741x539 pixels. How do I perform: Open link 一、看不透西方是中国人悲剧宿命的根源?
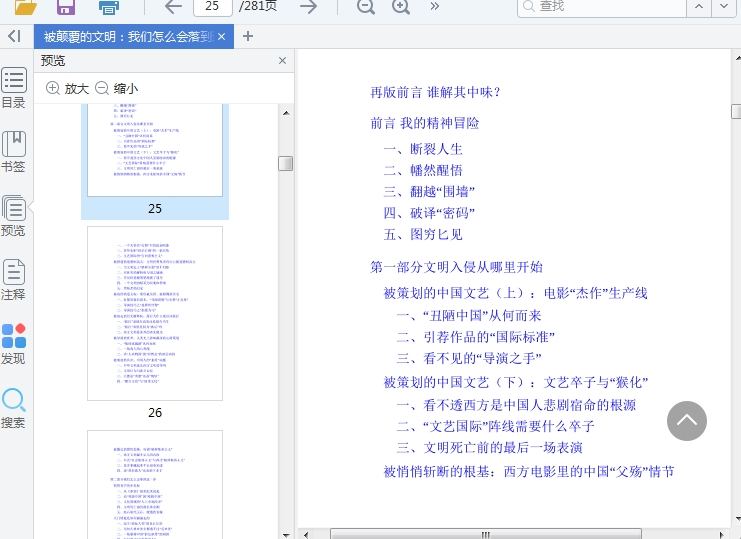tap(516, 405)
